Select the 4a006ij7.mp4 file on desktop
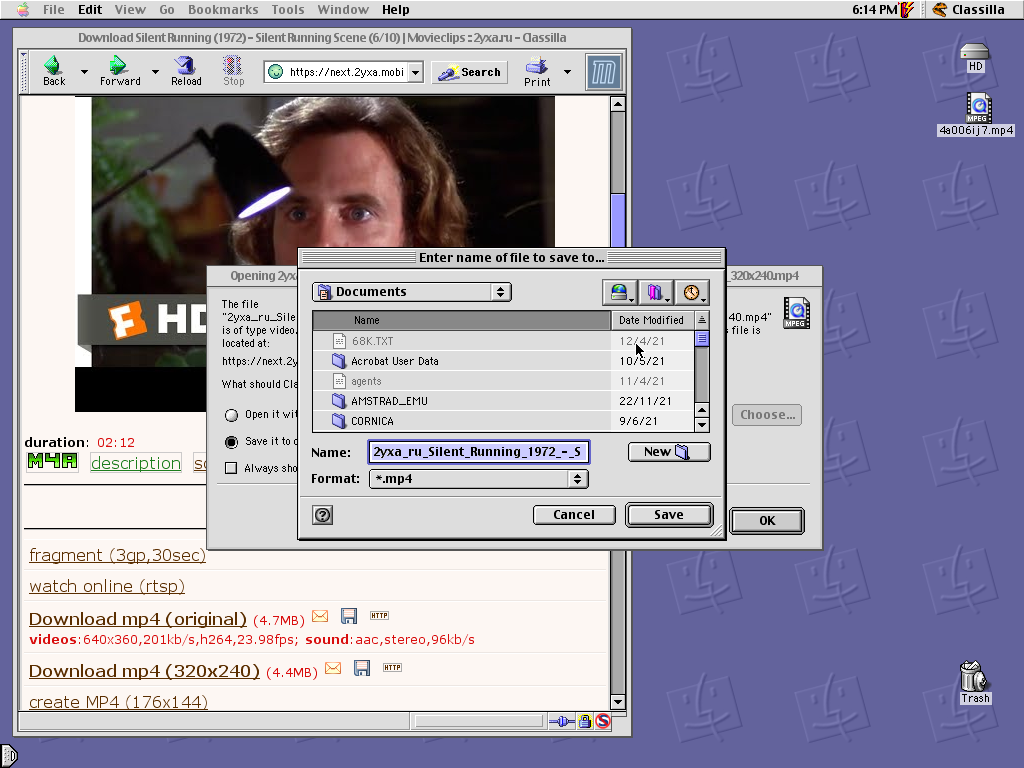 point(976,115)
